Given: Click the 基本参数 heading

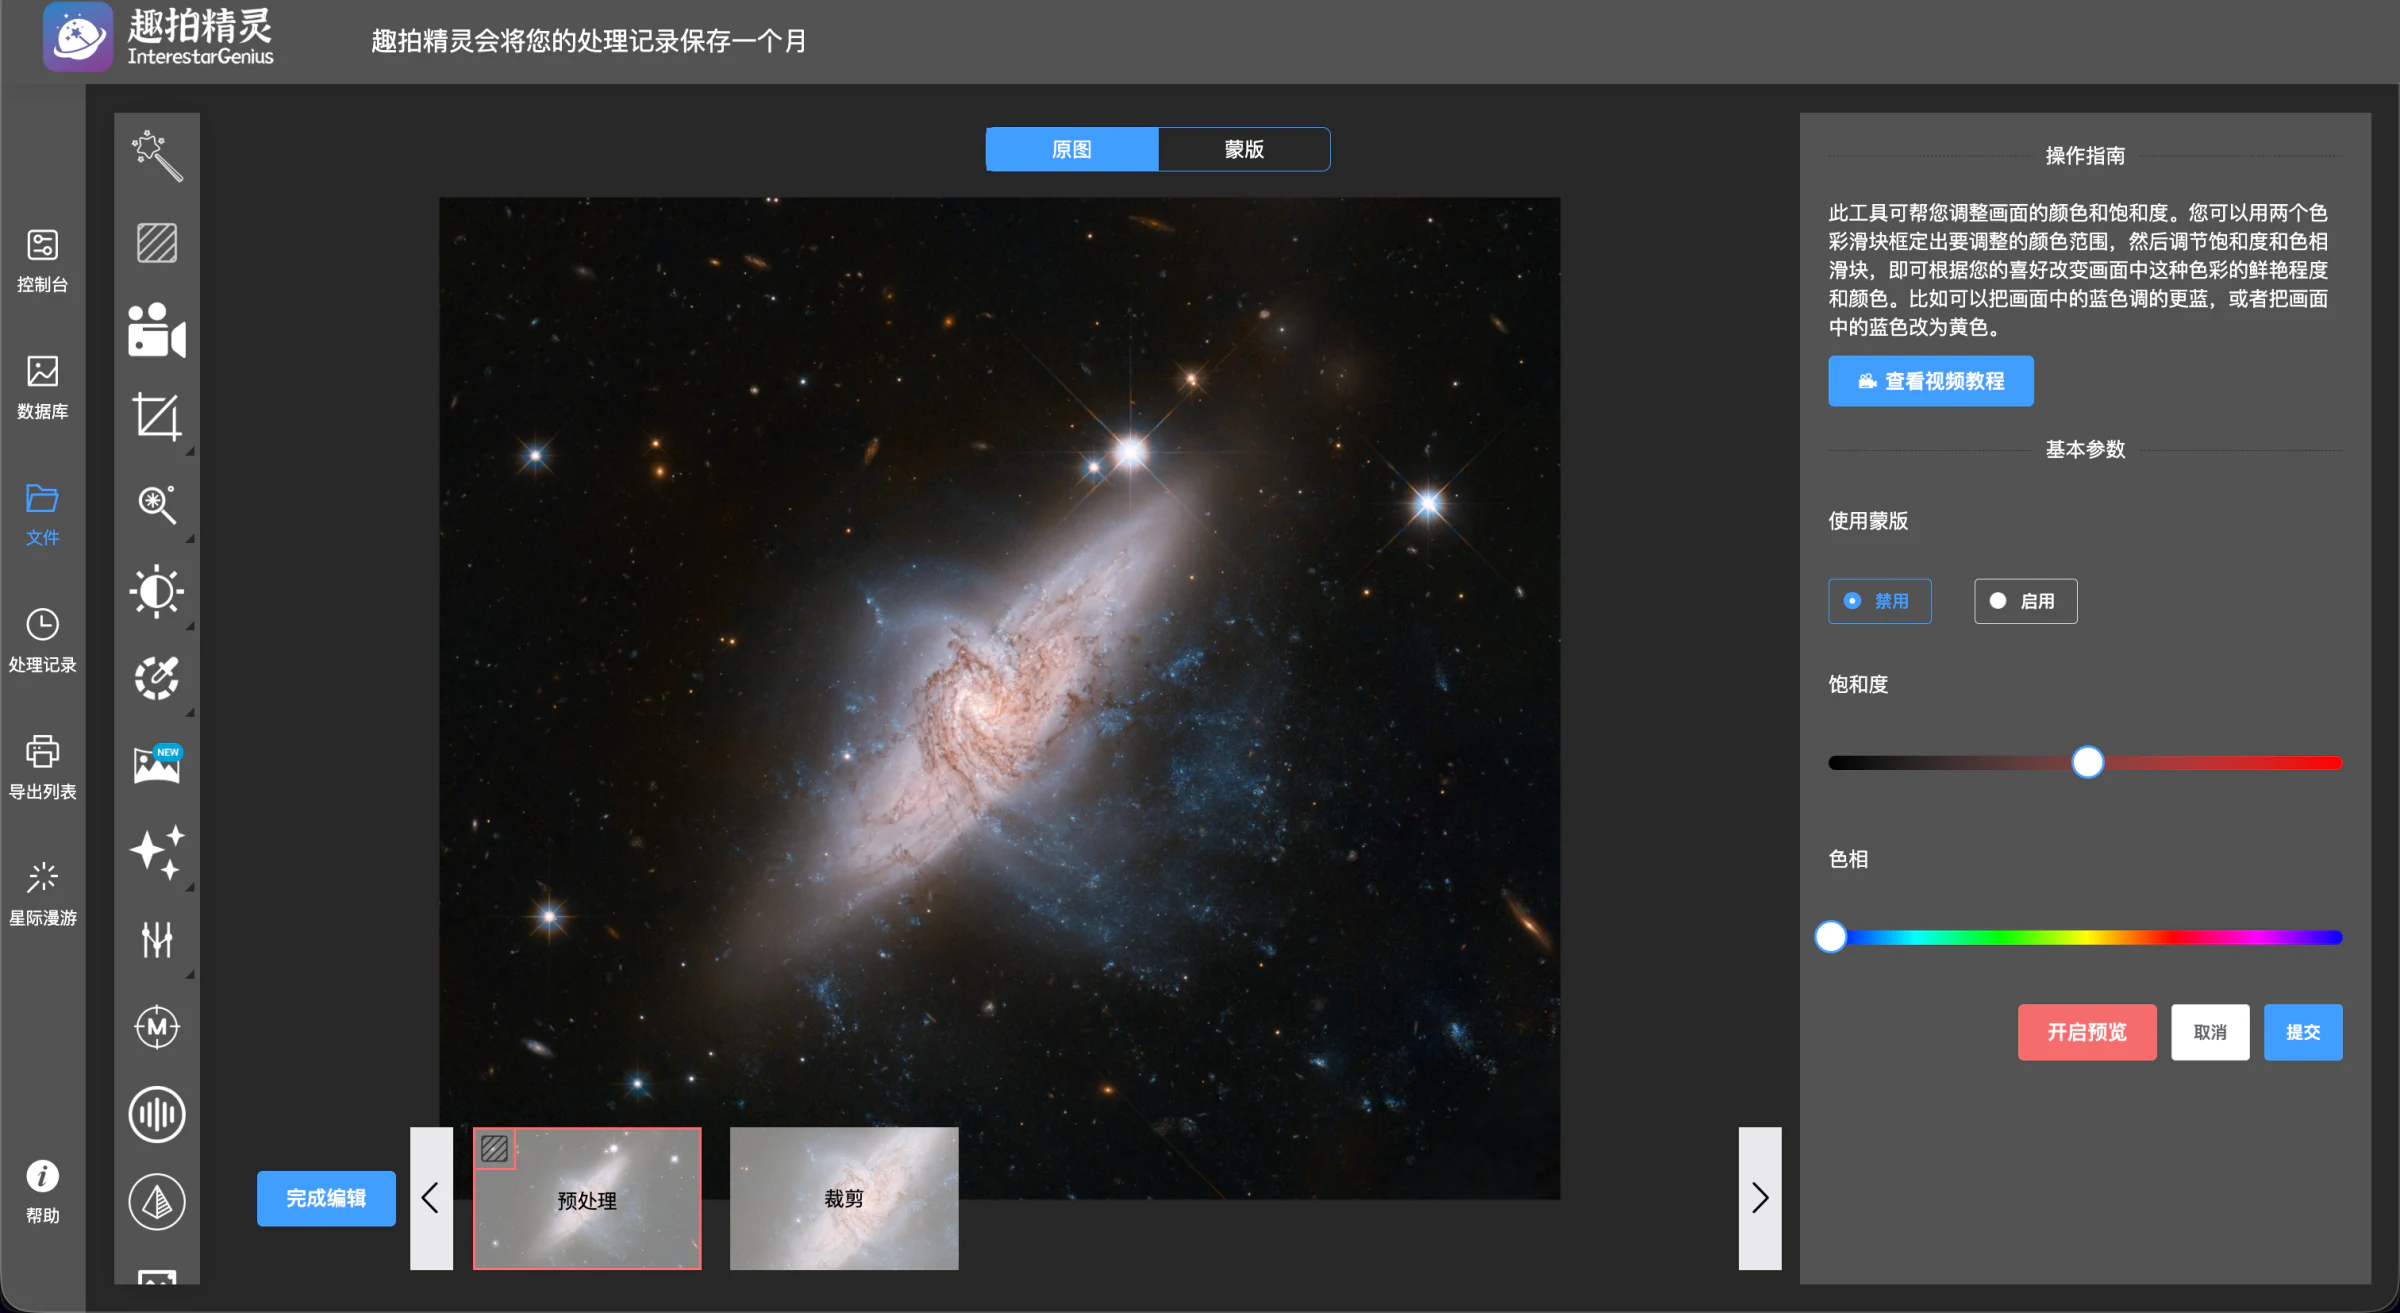Looking at the screenshot, I should pos(2085,449).
